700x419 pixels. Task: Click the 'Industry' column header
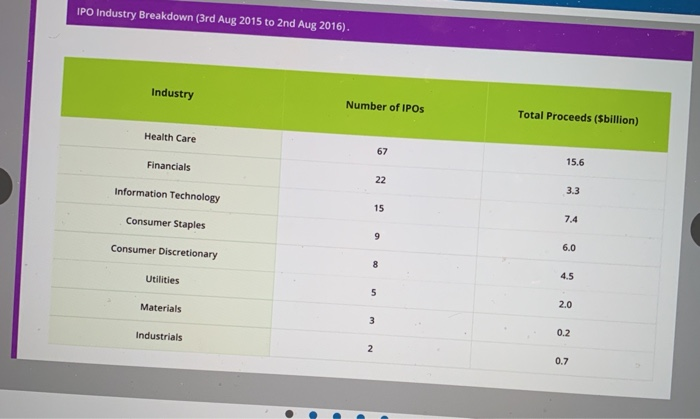pos(172,93)
